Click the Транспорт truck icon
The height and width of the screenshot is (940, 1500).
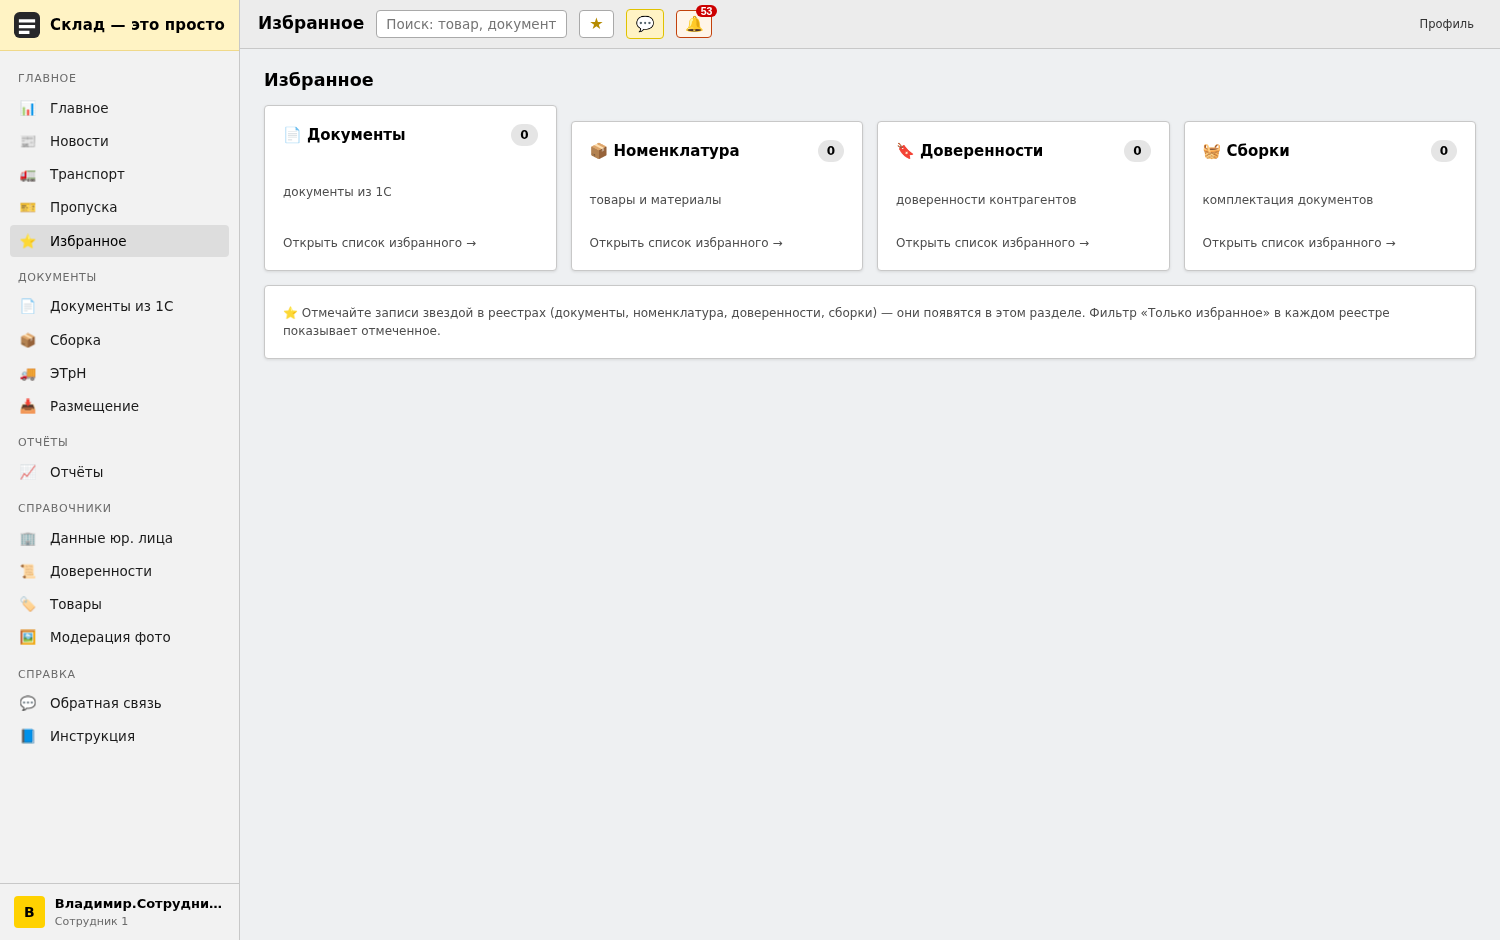click(28, 174)
